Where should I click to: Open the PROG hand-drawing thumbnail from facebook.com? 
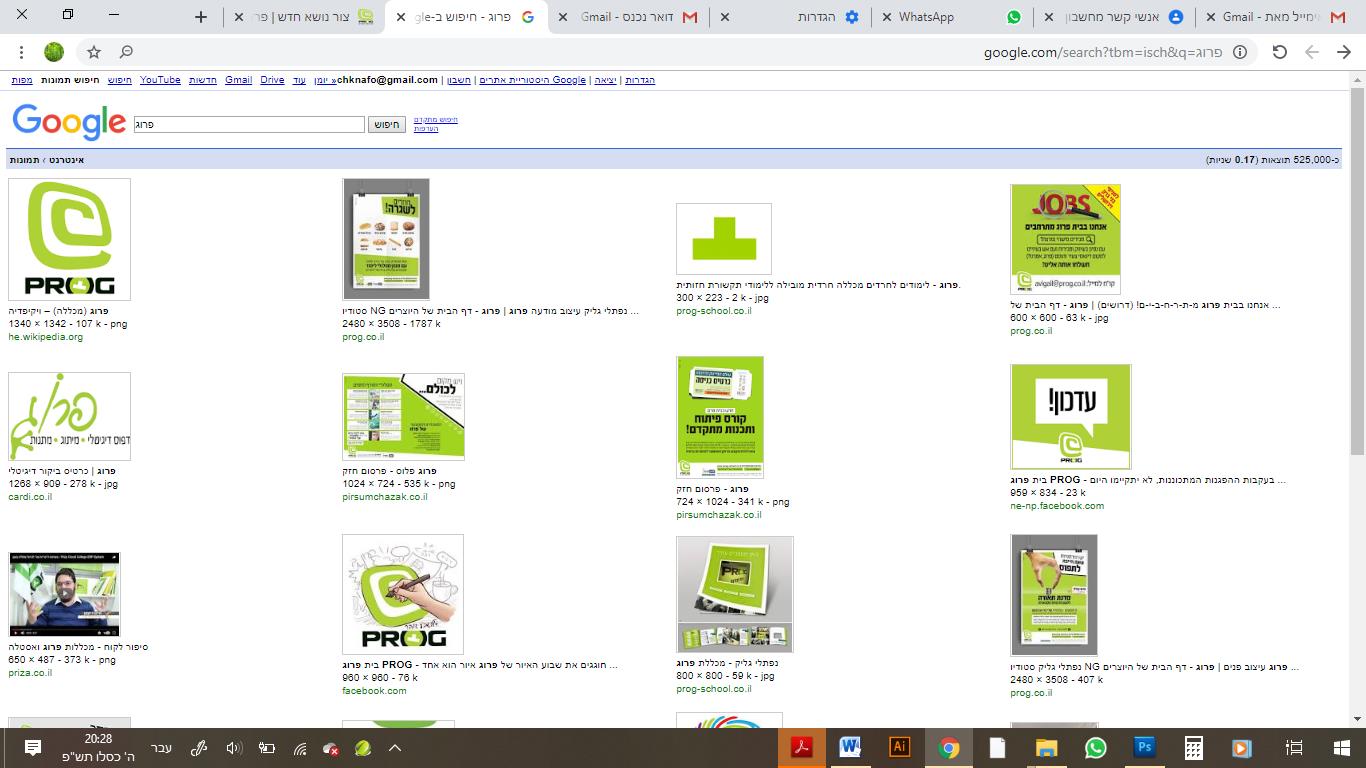click(403, 594)
